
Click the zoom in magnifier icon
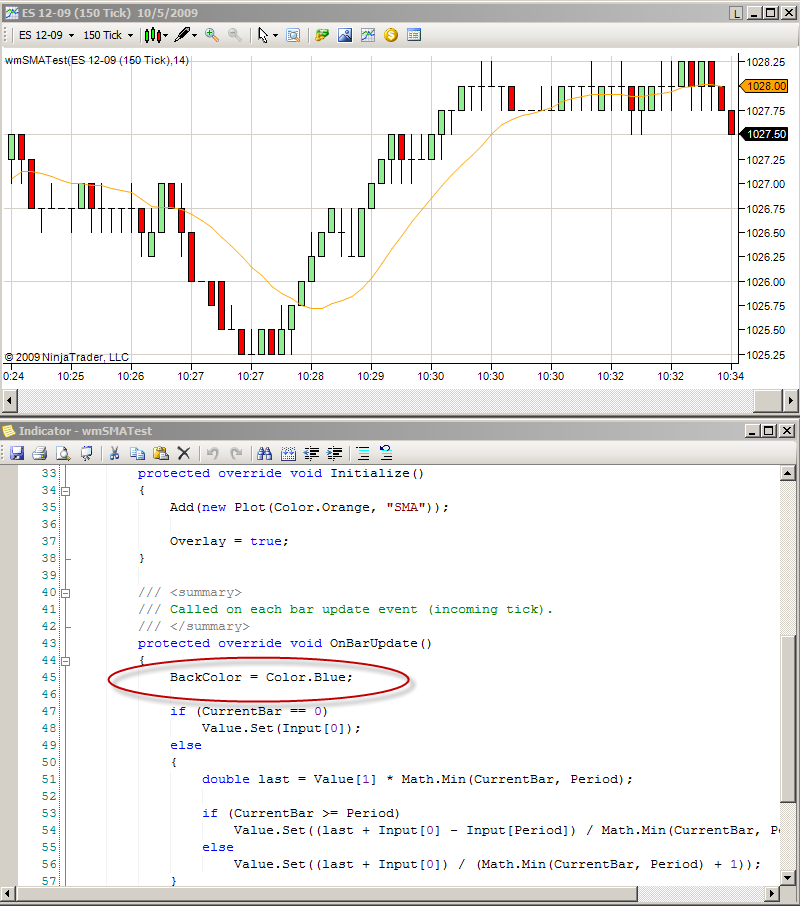pos(212,35)
